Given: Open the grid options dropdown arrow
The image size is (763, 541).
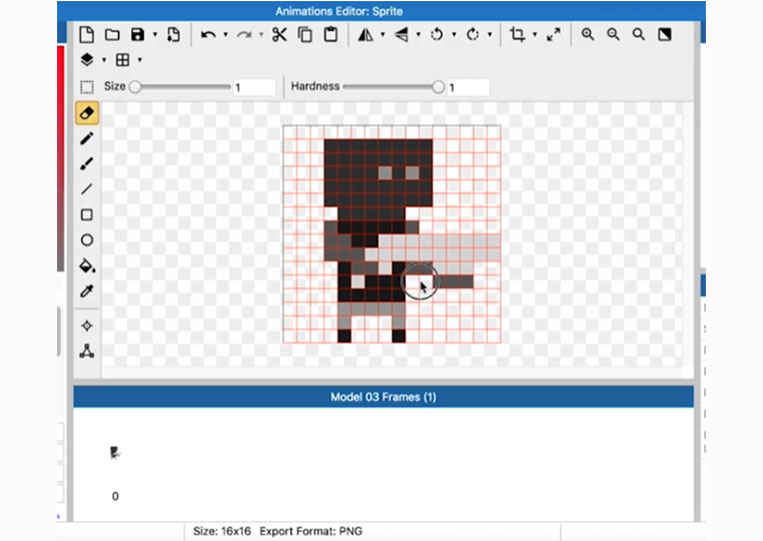Looking at the screenshot, I should [140, 60].
